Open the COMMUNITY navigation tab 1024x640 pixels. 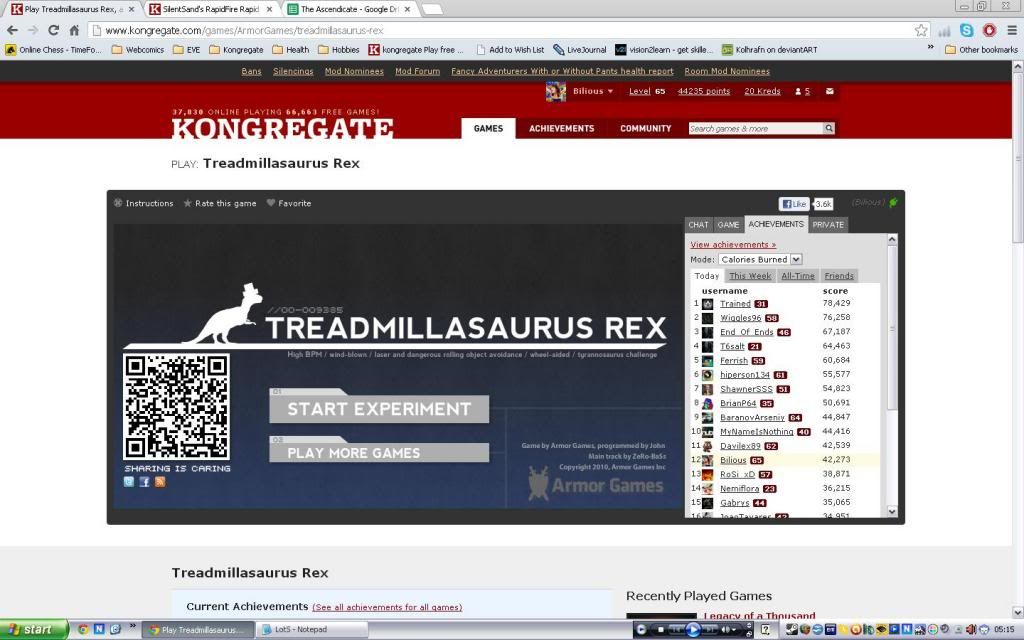645,129
